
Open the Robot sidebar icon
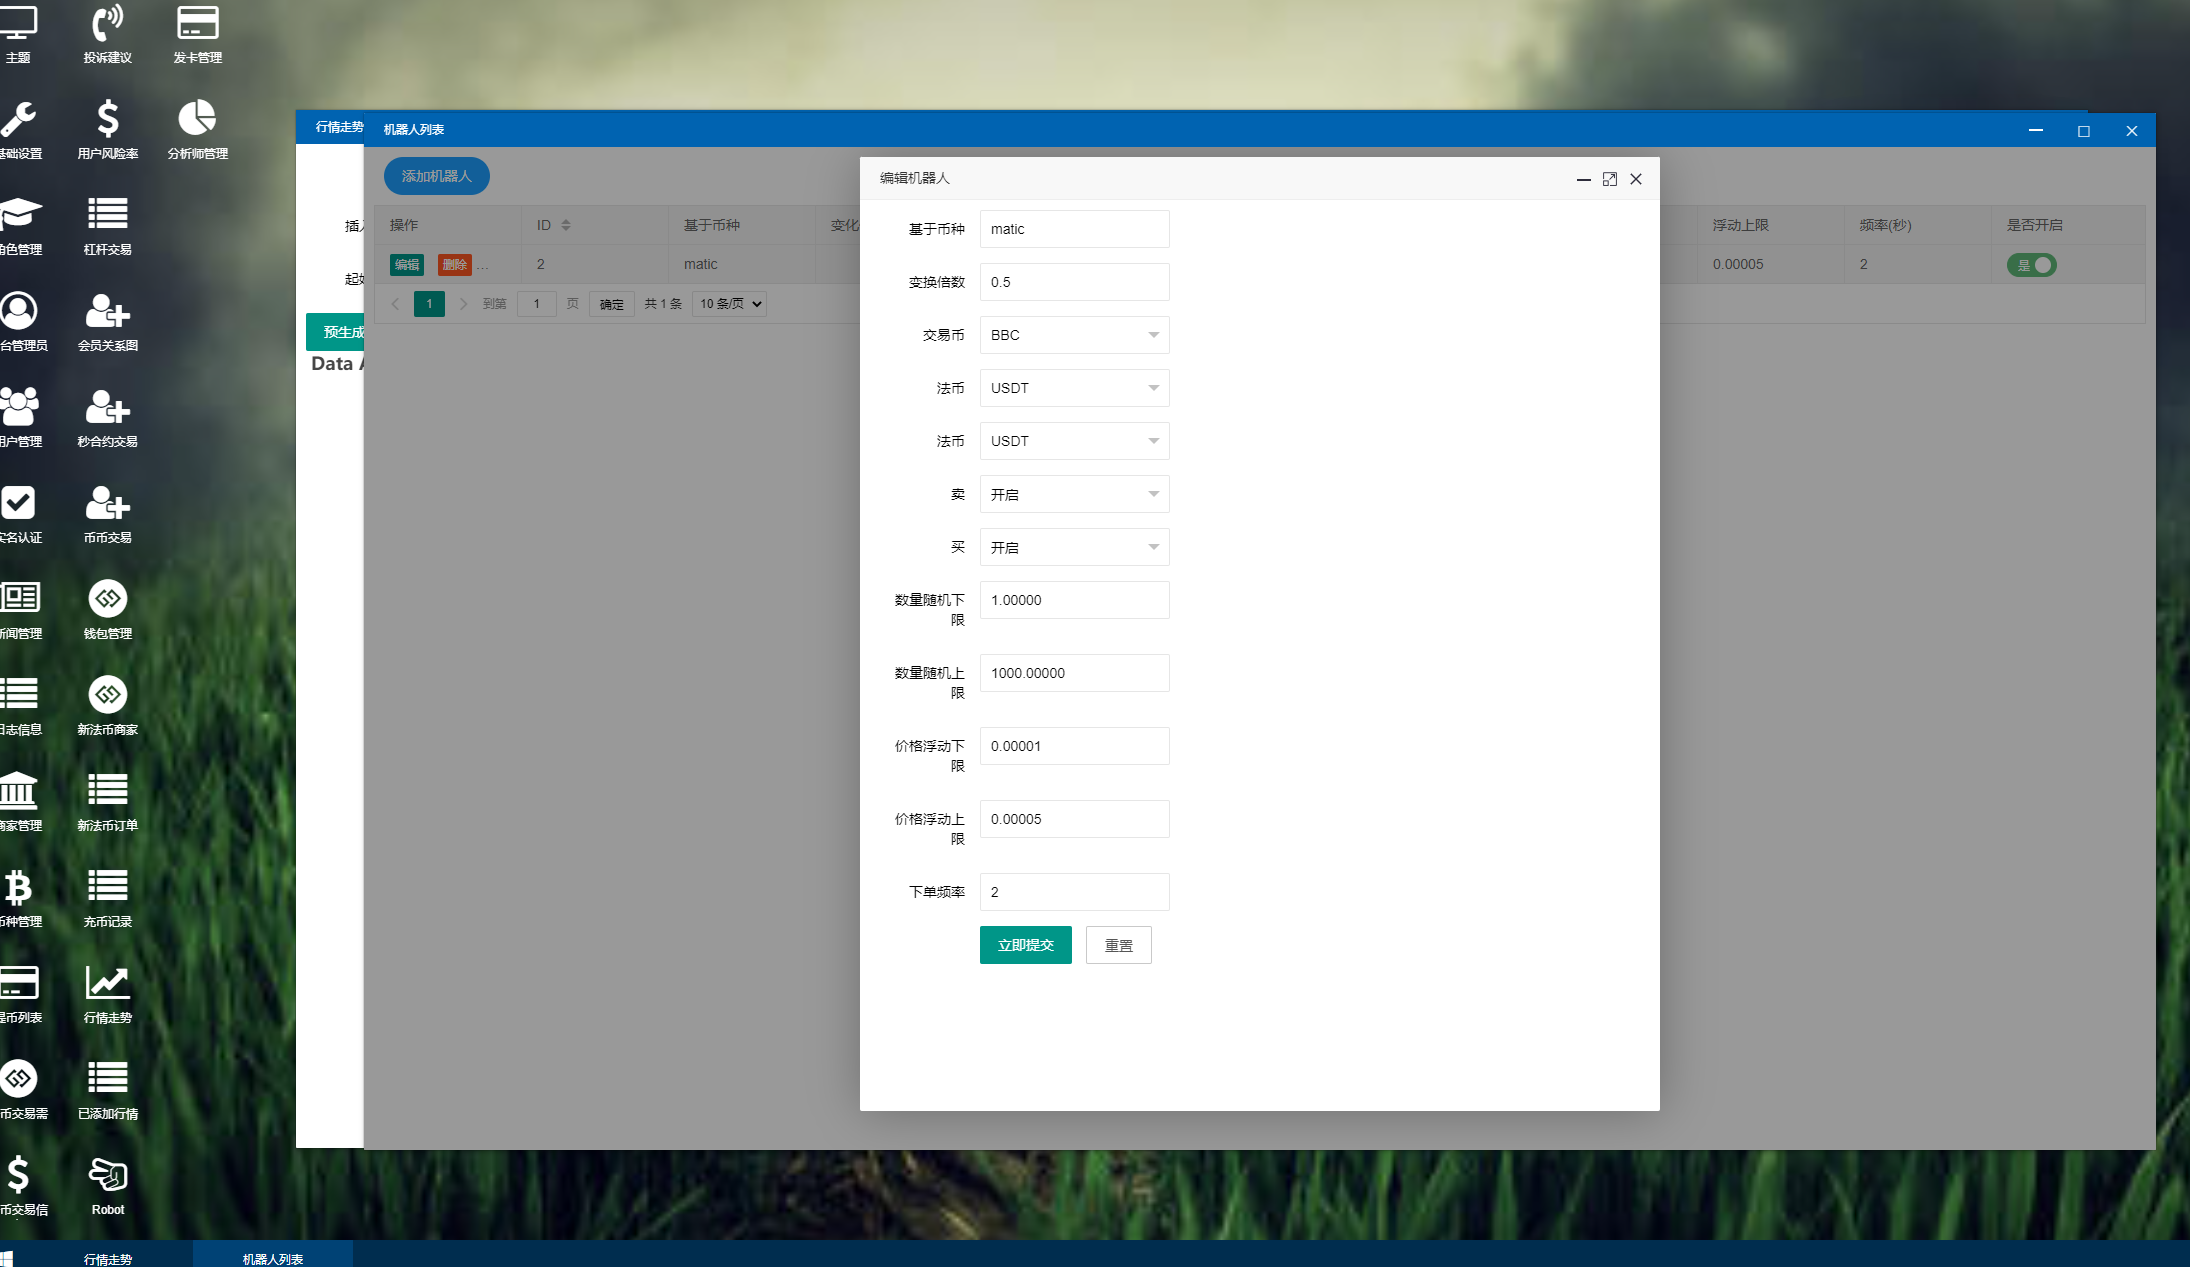[x=107, y=1185]
